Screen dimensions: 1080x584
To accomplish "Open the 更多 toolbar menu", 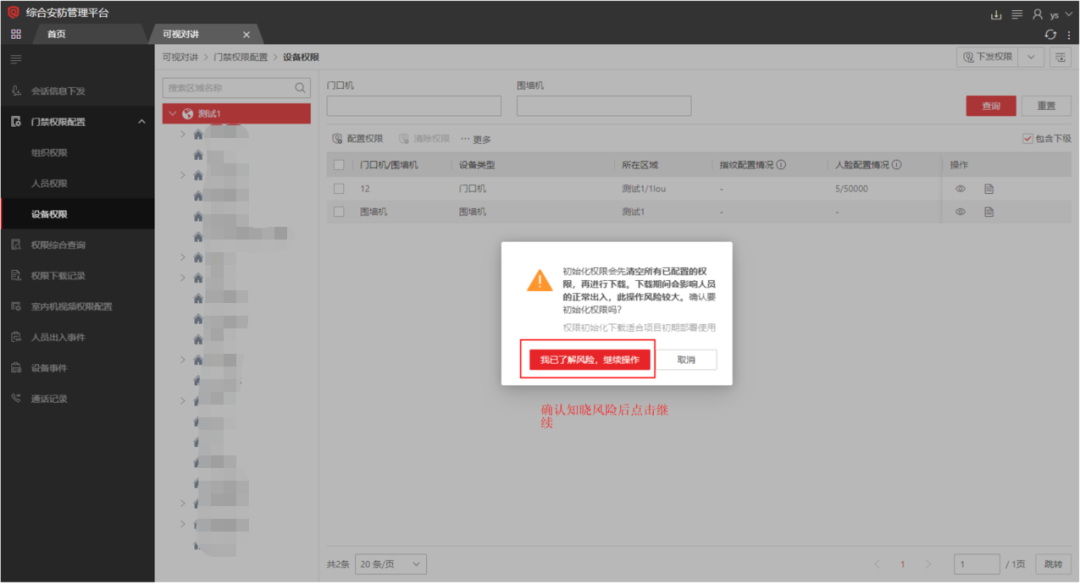I will coord(476,139).
